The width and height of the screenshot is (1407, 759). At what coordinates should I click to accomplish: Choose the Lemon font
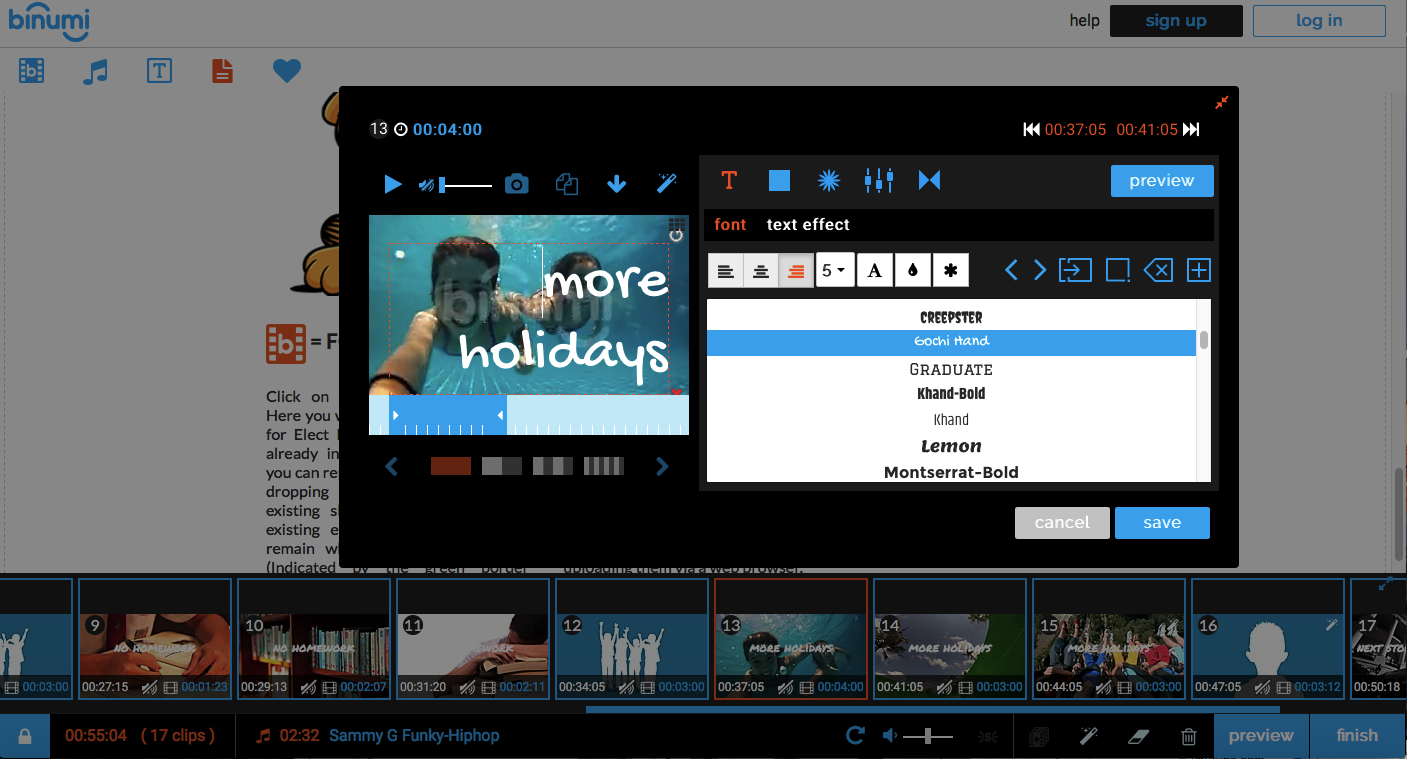pyautogui.click(x=951, y=446)
